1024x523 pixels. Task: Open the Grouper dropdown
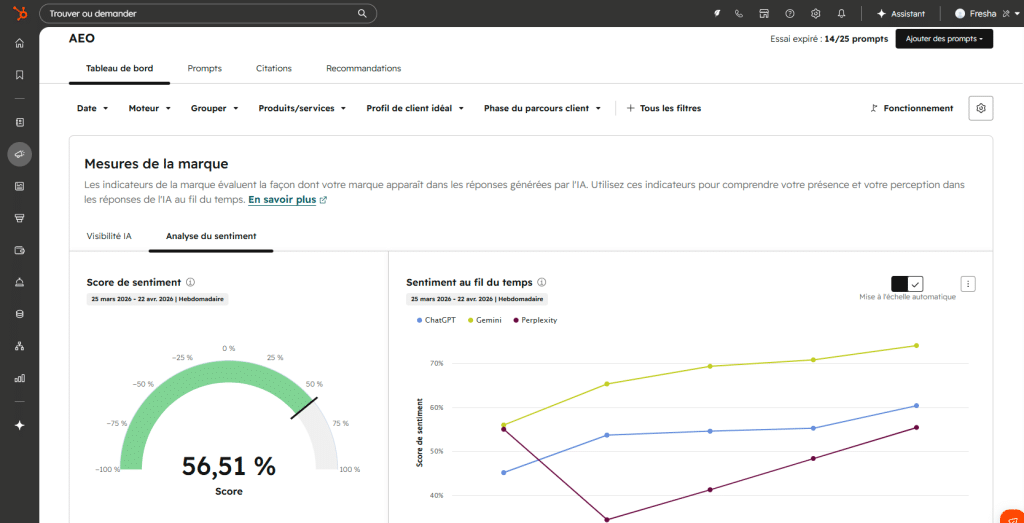pos(214,108)
